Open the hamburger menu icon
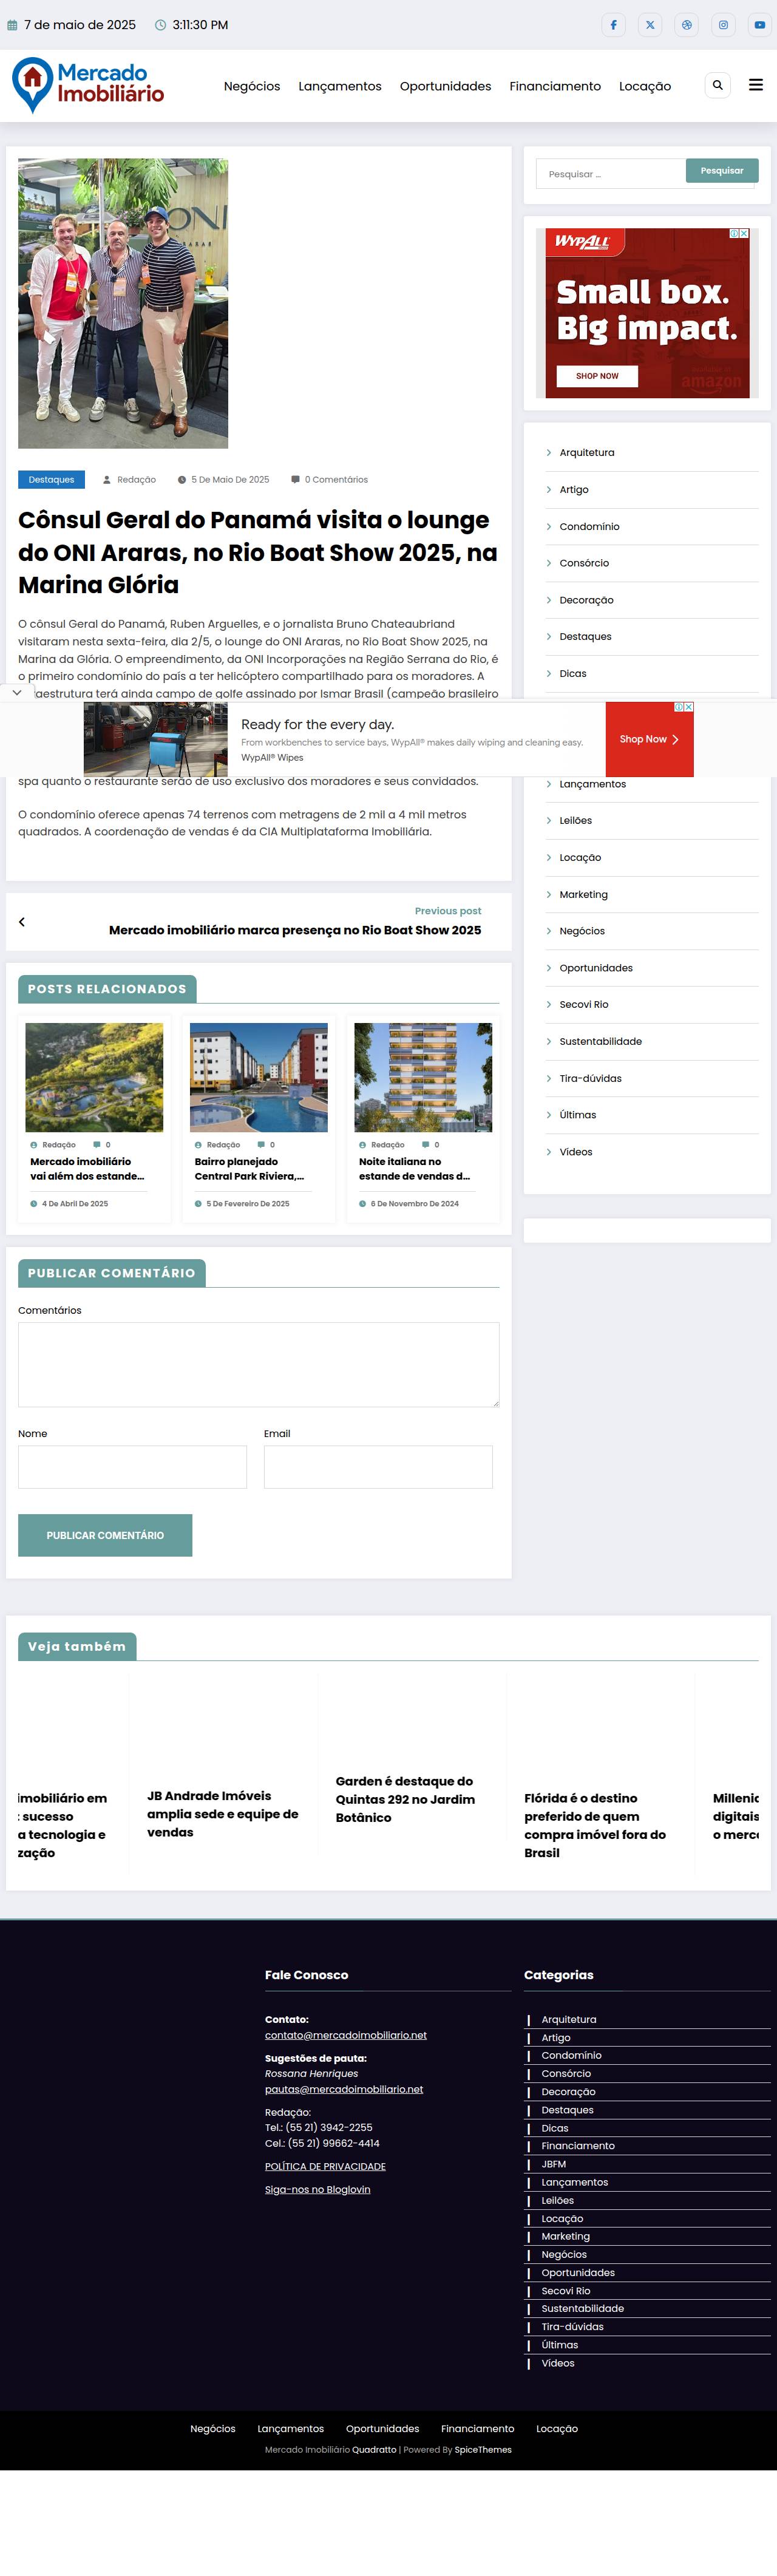This screenshot has height=2576, width=777. [756, 86]
